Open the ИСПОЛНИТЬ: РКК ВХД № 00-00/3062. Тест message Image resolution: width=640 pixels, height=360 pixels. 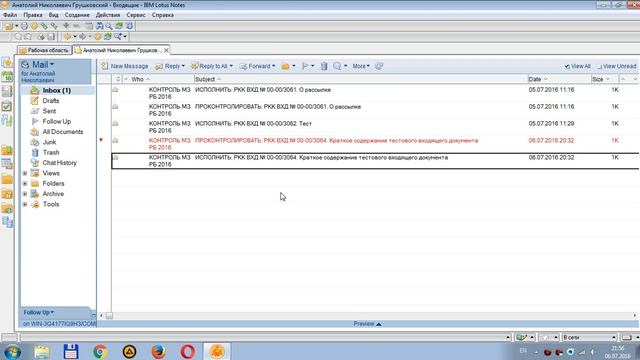pyautogui.click(x=375, y=127)
